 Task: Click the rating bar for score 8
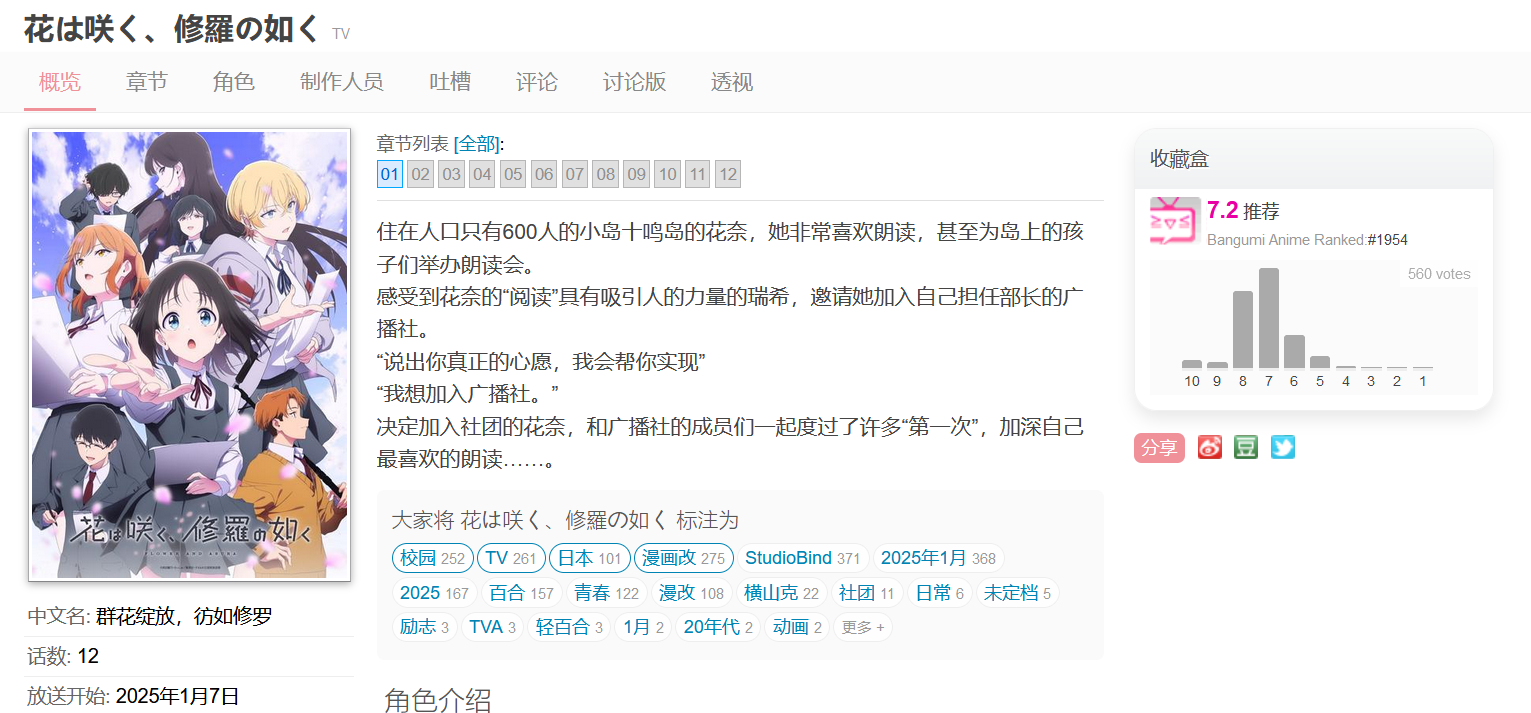tap(1243, 330)
